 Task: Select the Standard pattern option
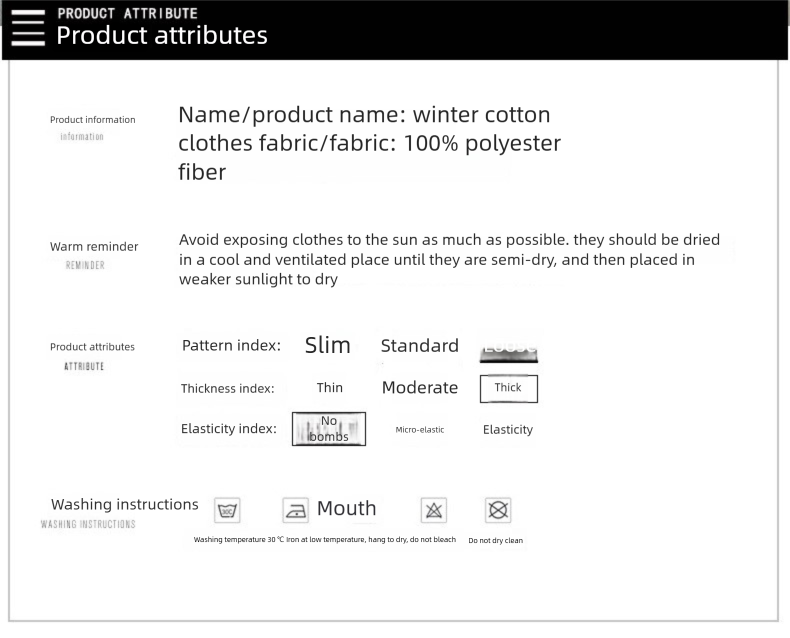[420, 346]
